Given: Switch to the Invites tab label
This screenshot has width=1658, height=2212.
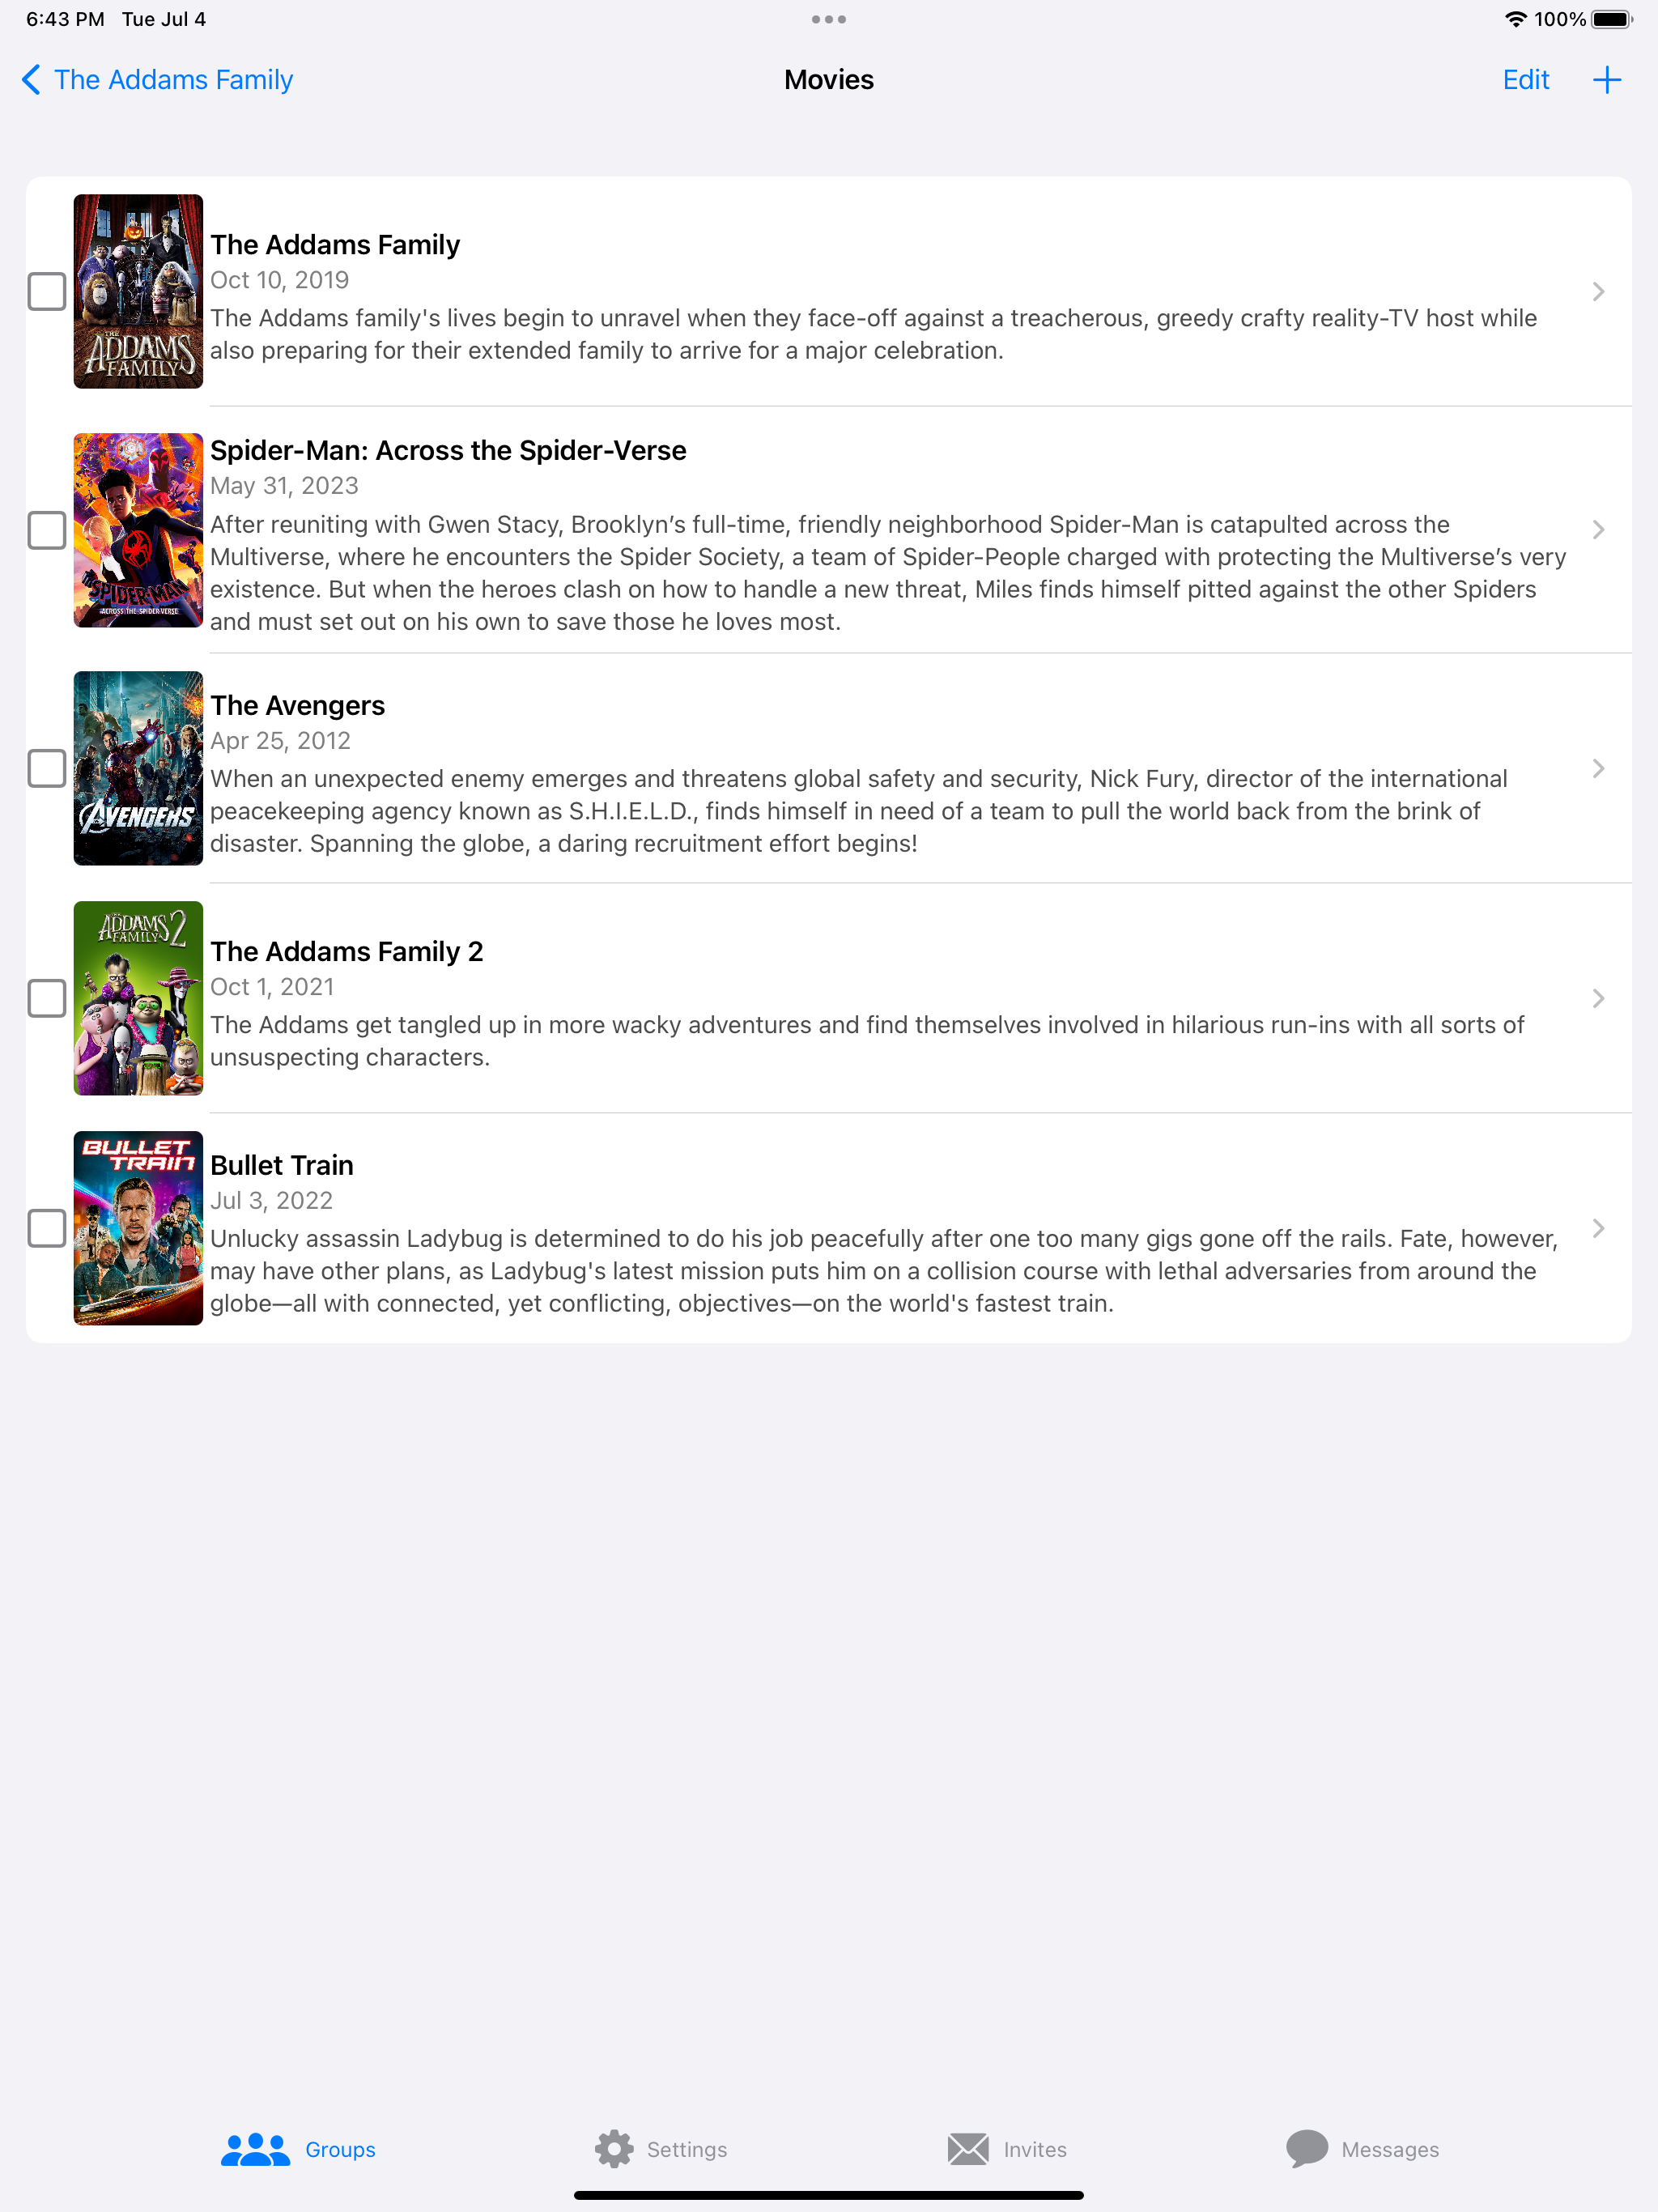Looking at the screenshot, I should coord(1035,2149).
